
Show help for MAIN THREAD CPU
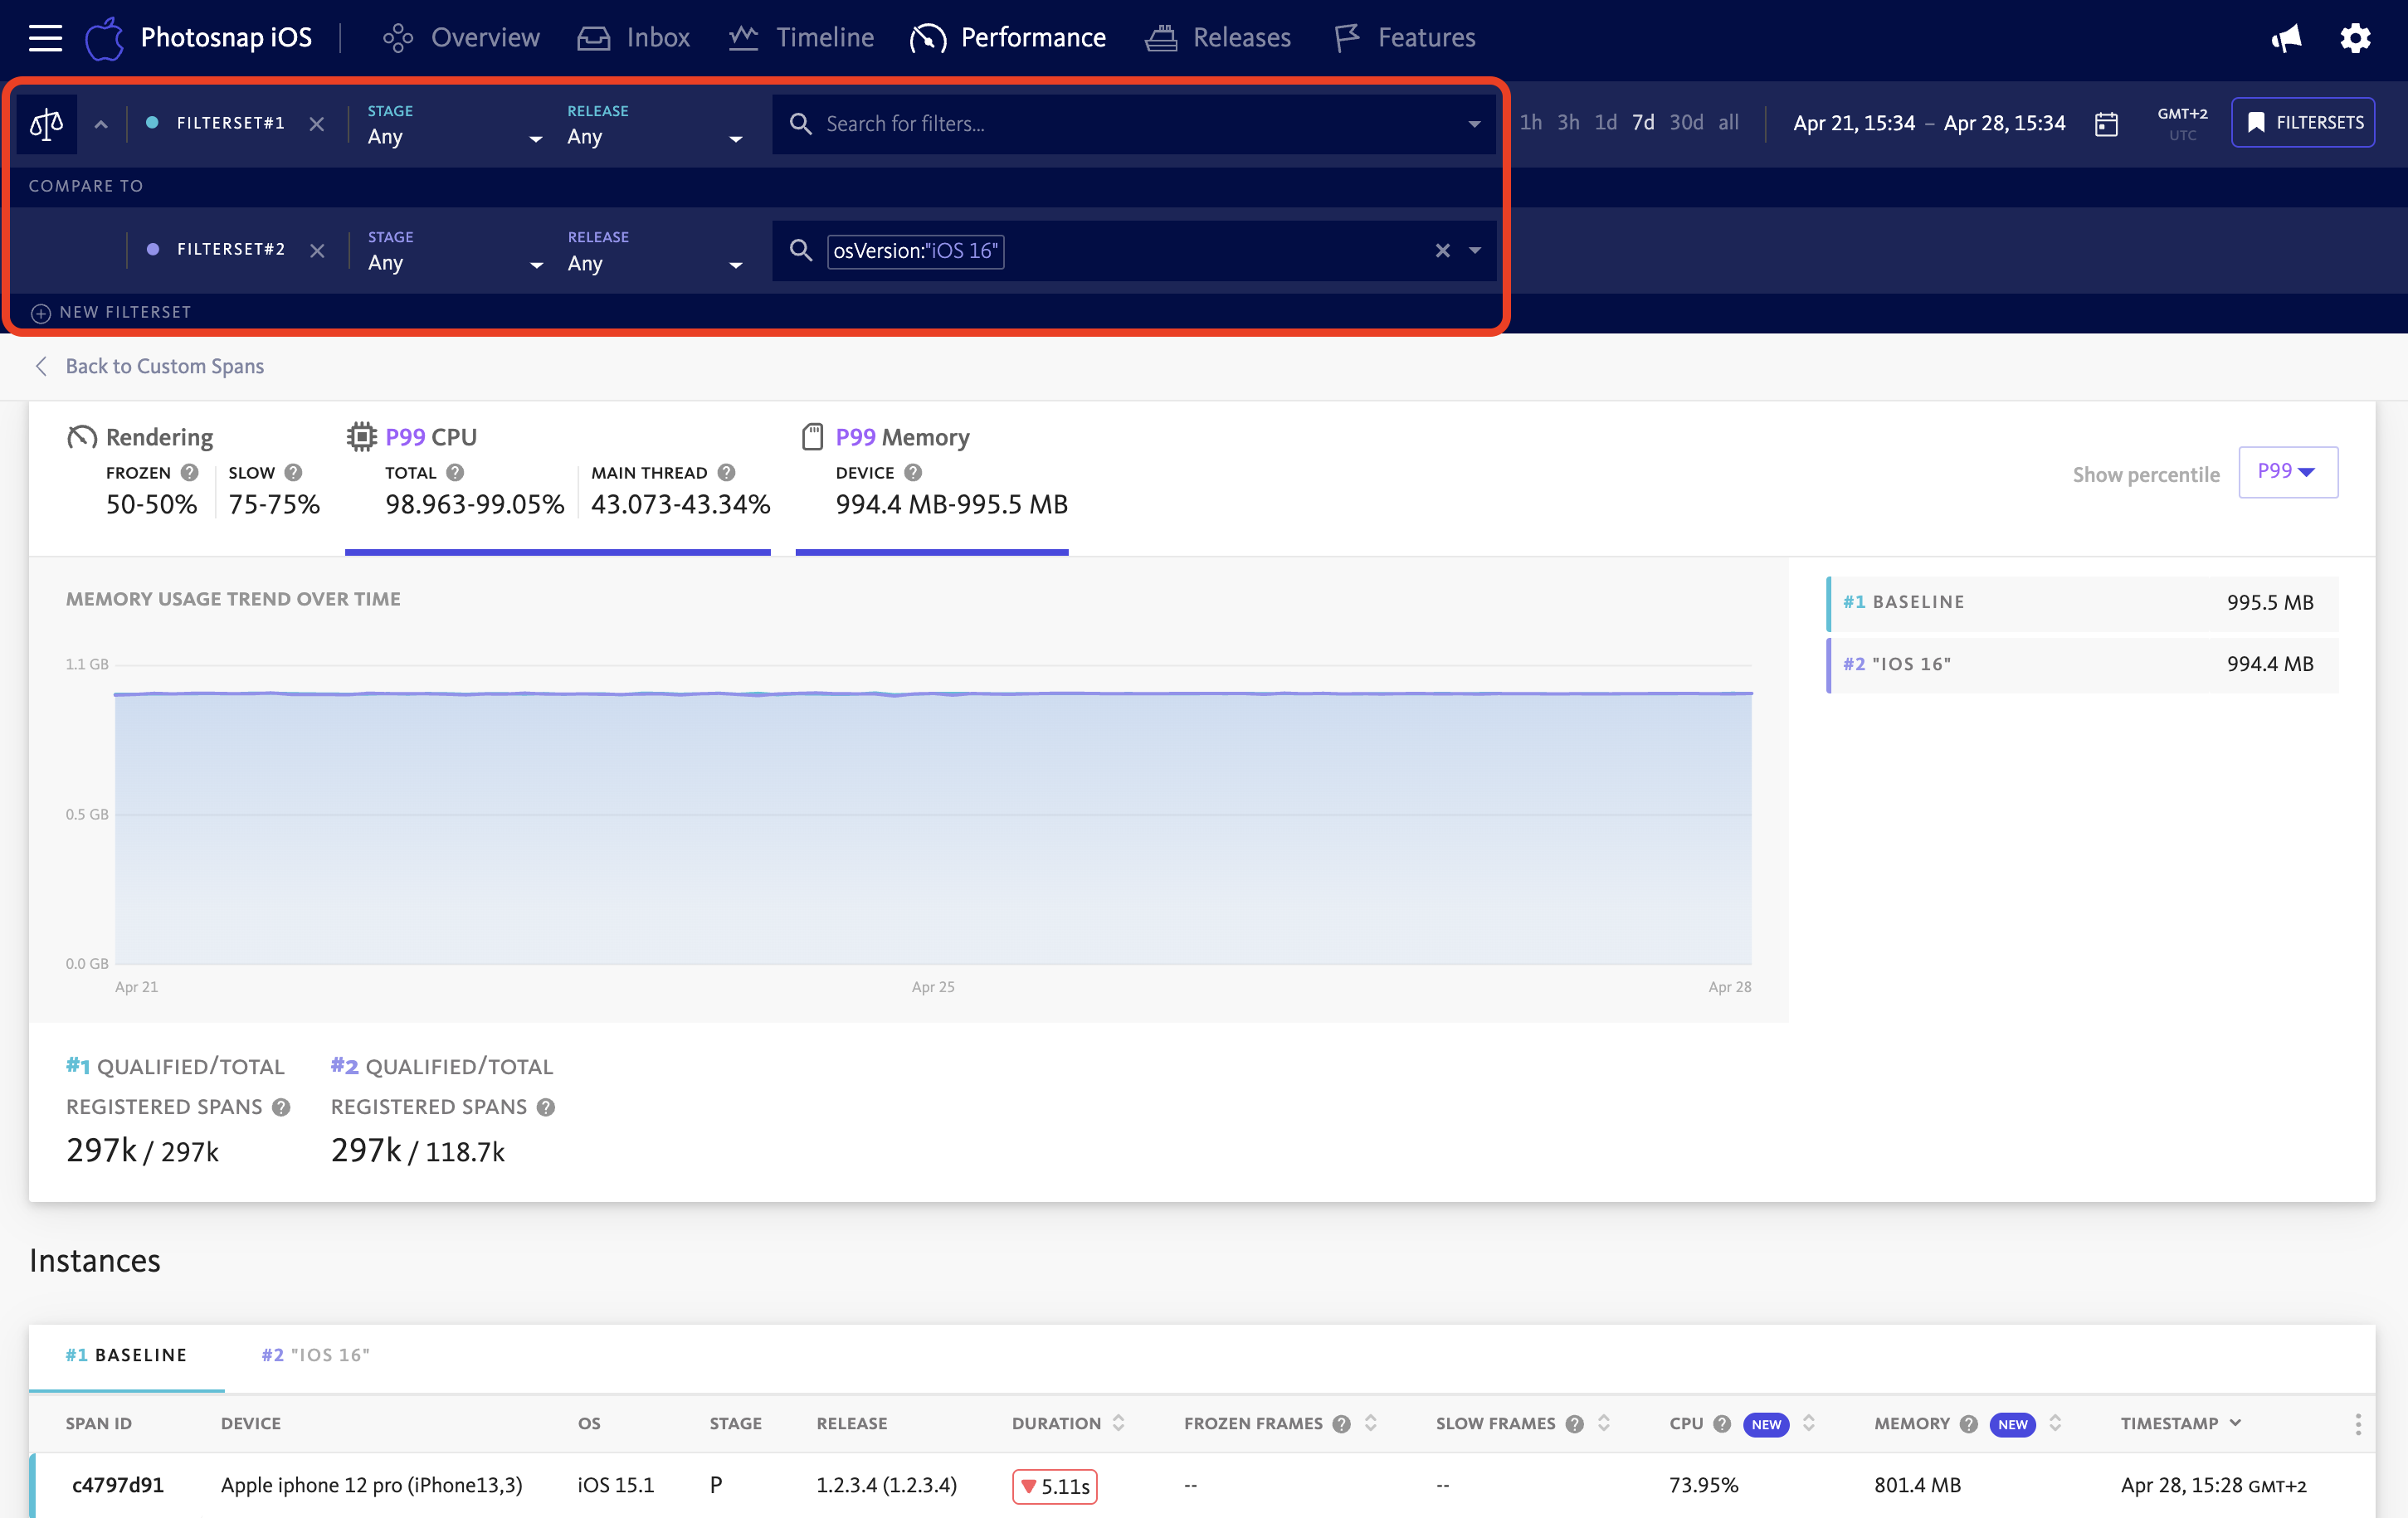(x=726, y=472)
